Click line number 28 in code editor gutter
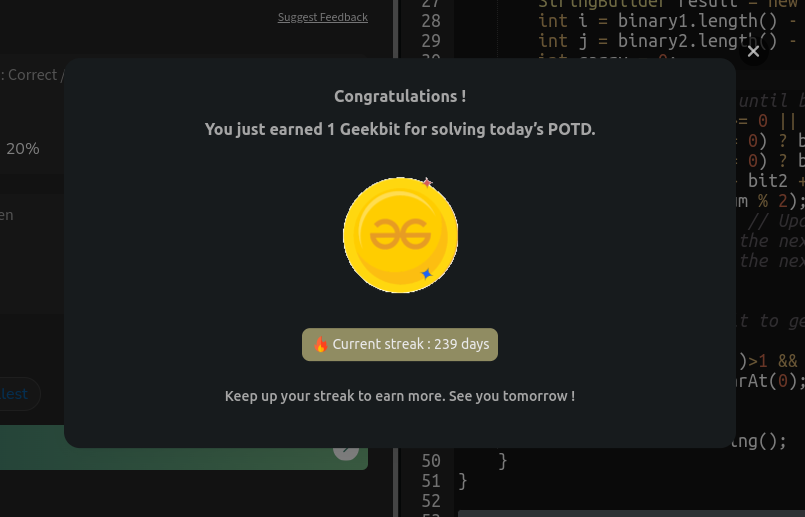The height and width of the screenshot is (517, 805). [431, 21]
